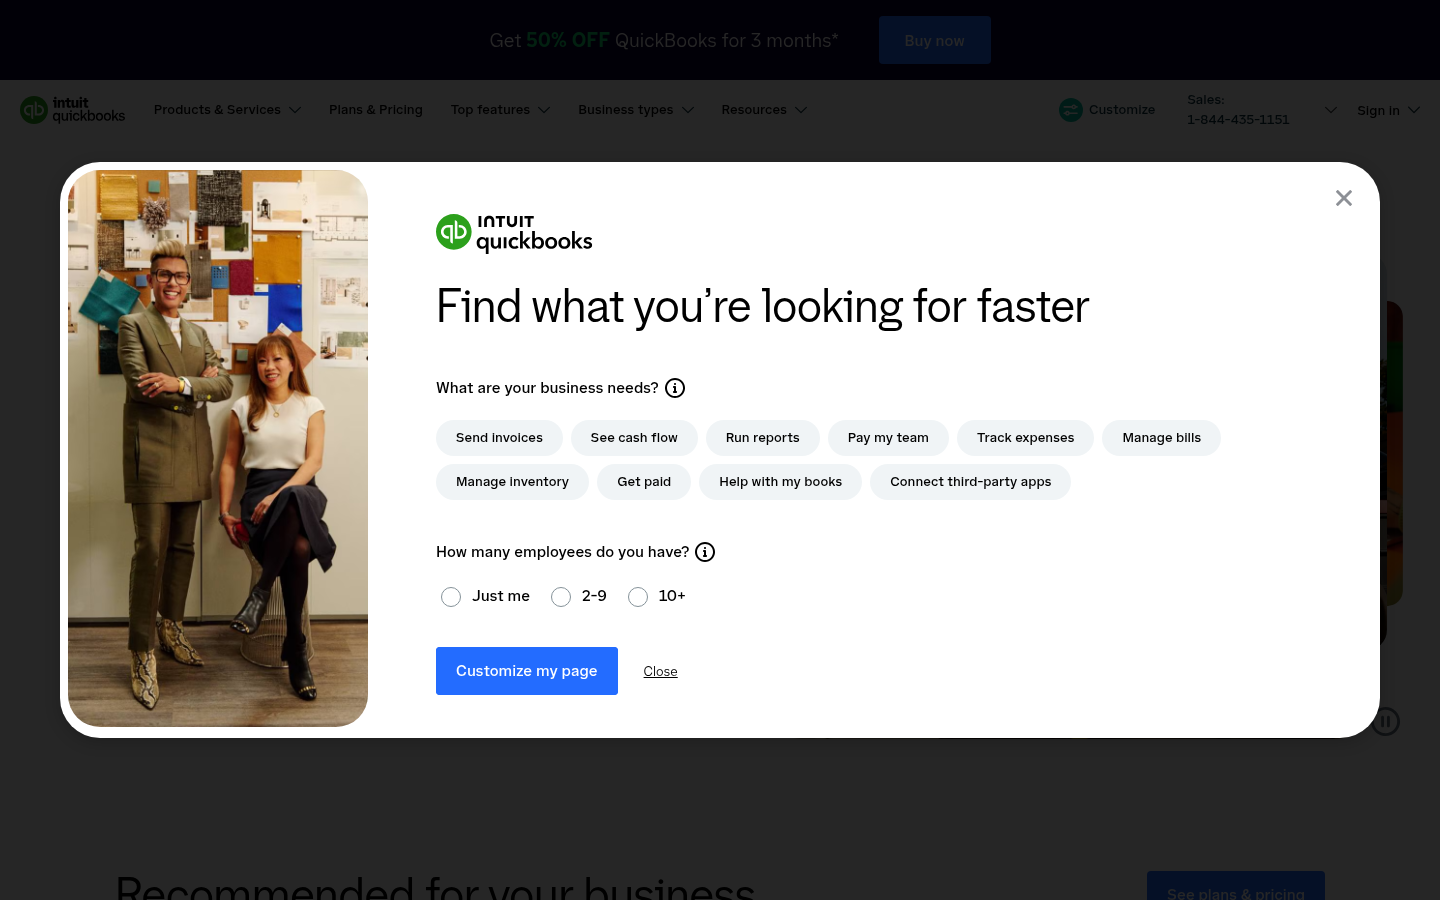This screenshot has width=1440, height=900.
Task: Expand the Business types dropdown
Action: [636, 110]
